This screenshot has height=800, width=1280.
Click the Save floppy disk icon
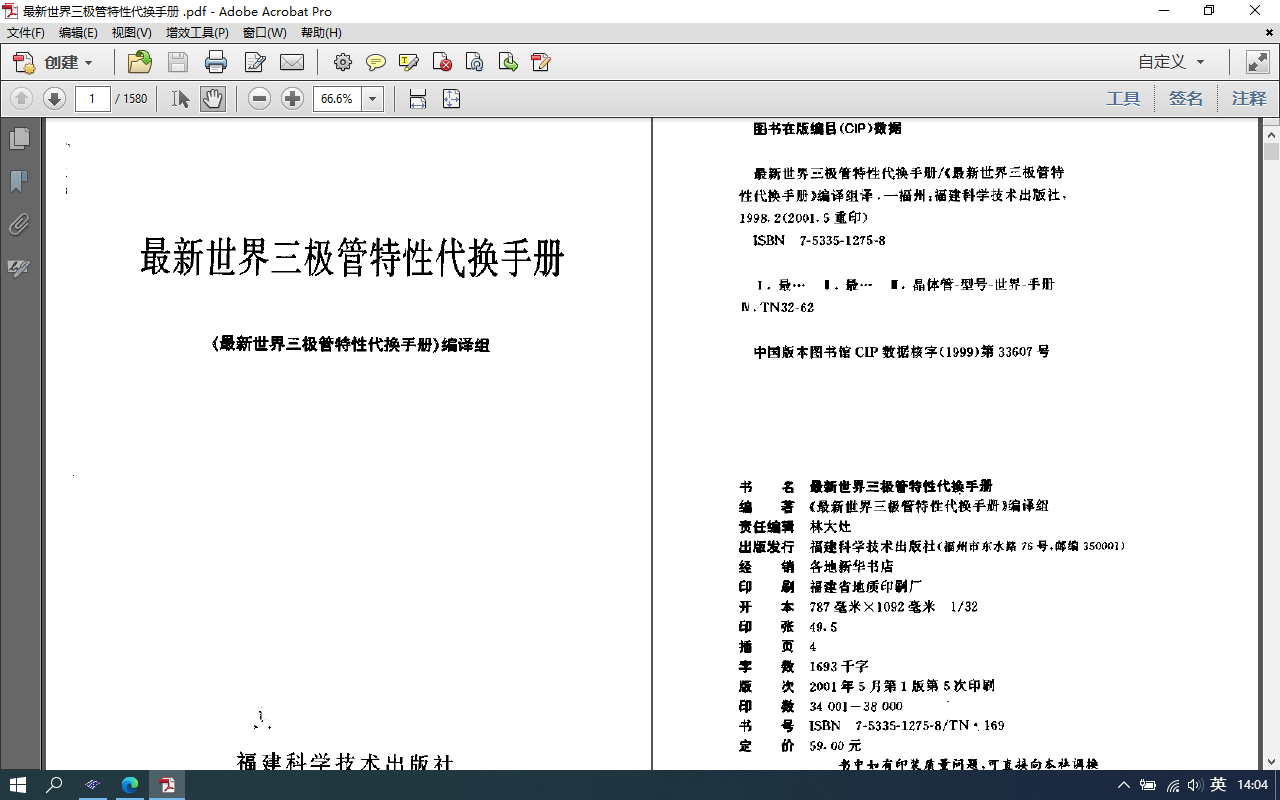pyautogui.click(x=178, y=62)
